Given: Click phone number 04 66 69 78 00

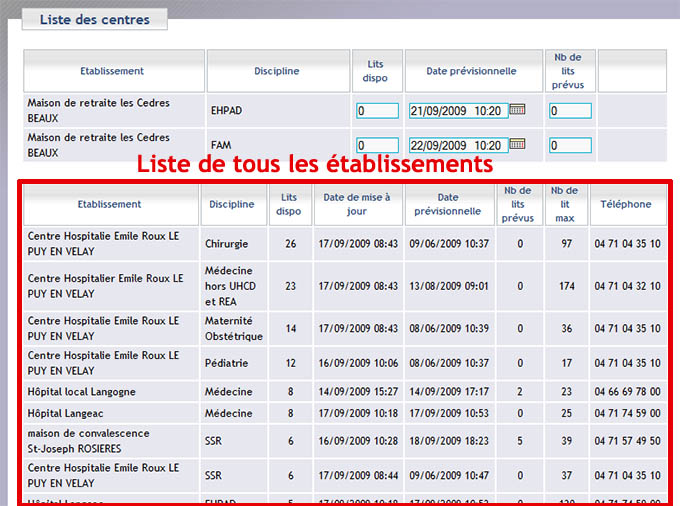Looking at the screenshot, I should [x=627, y=392].
